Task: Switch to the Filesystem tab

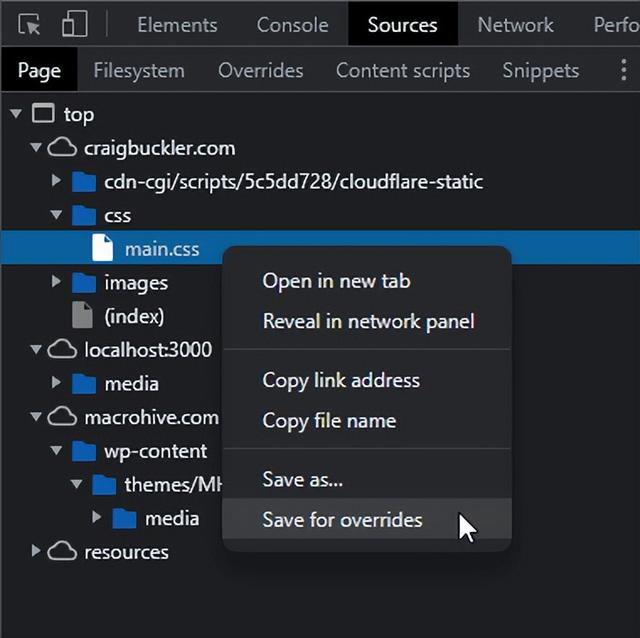Action: 139,70
